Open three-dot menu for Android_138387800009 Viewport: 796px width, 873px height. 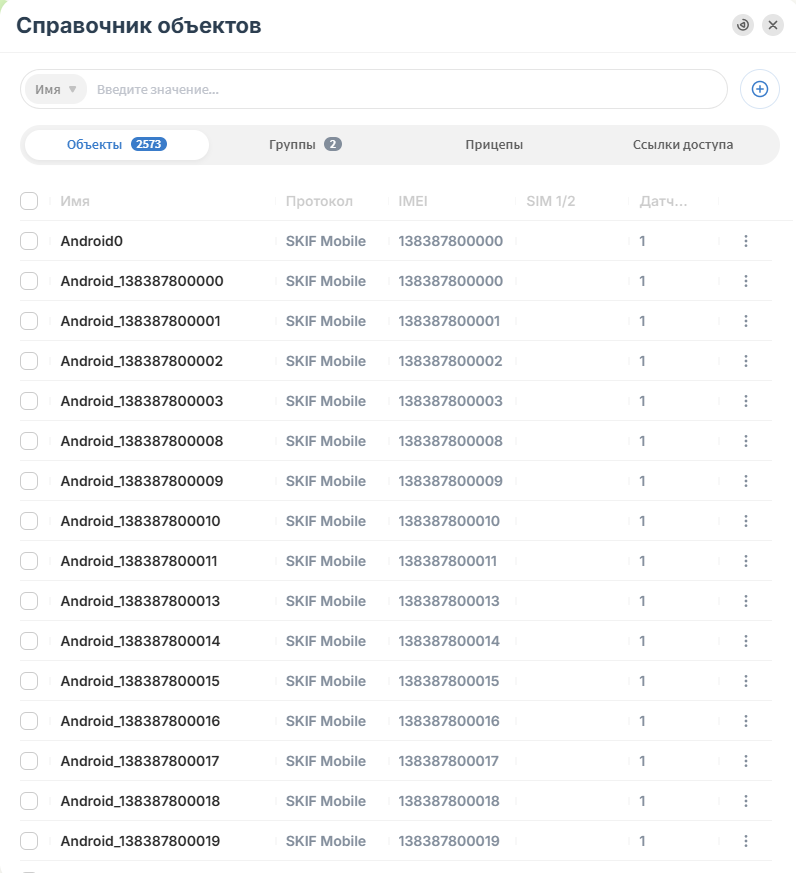coord(746,481)
